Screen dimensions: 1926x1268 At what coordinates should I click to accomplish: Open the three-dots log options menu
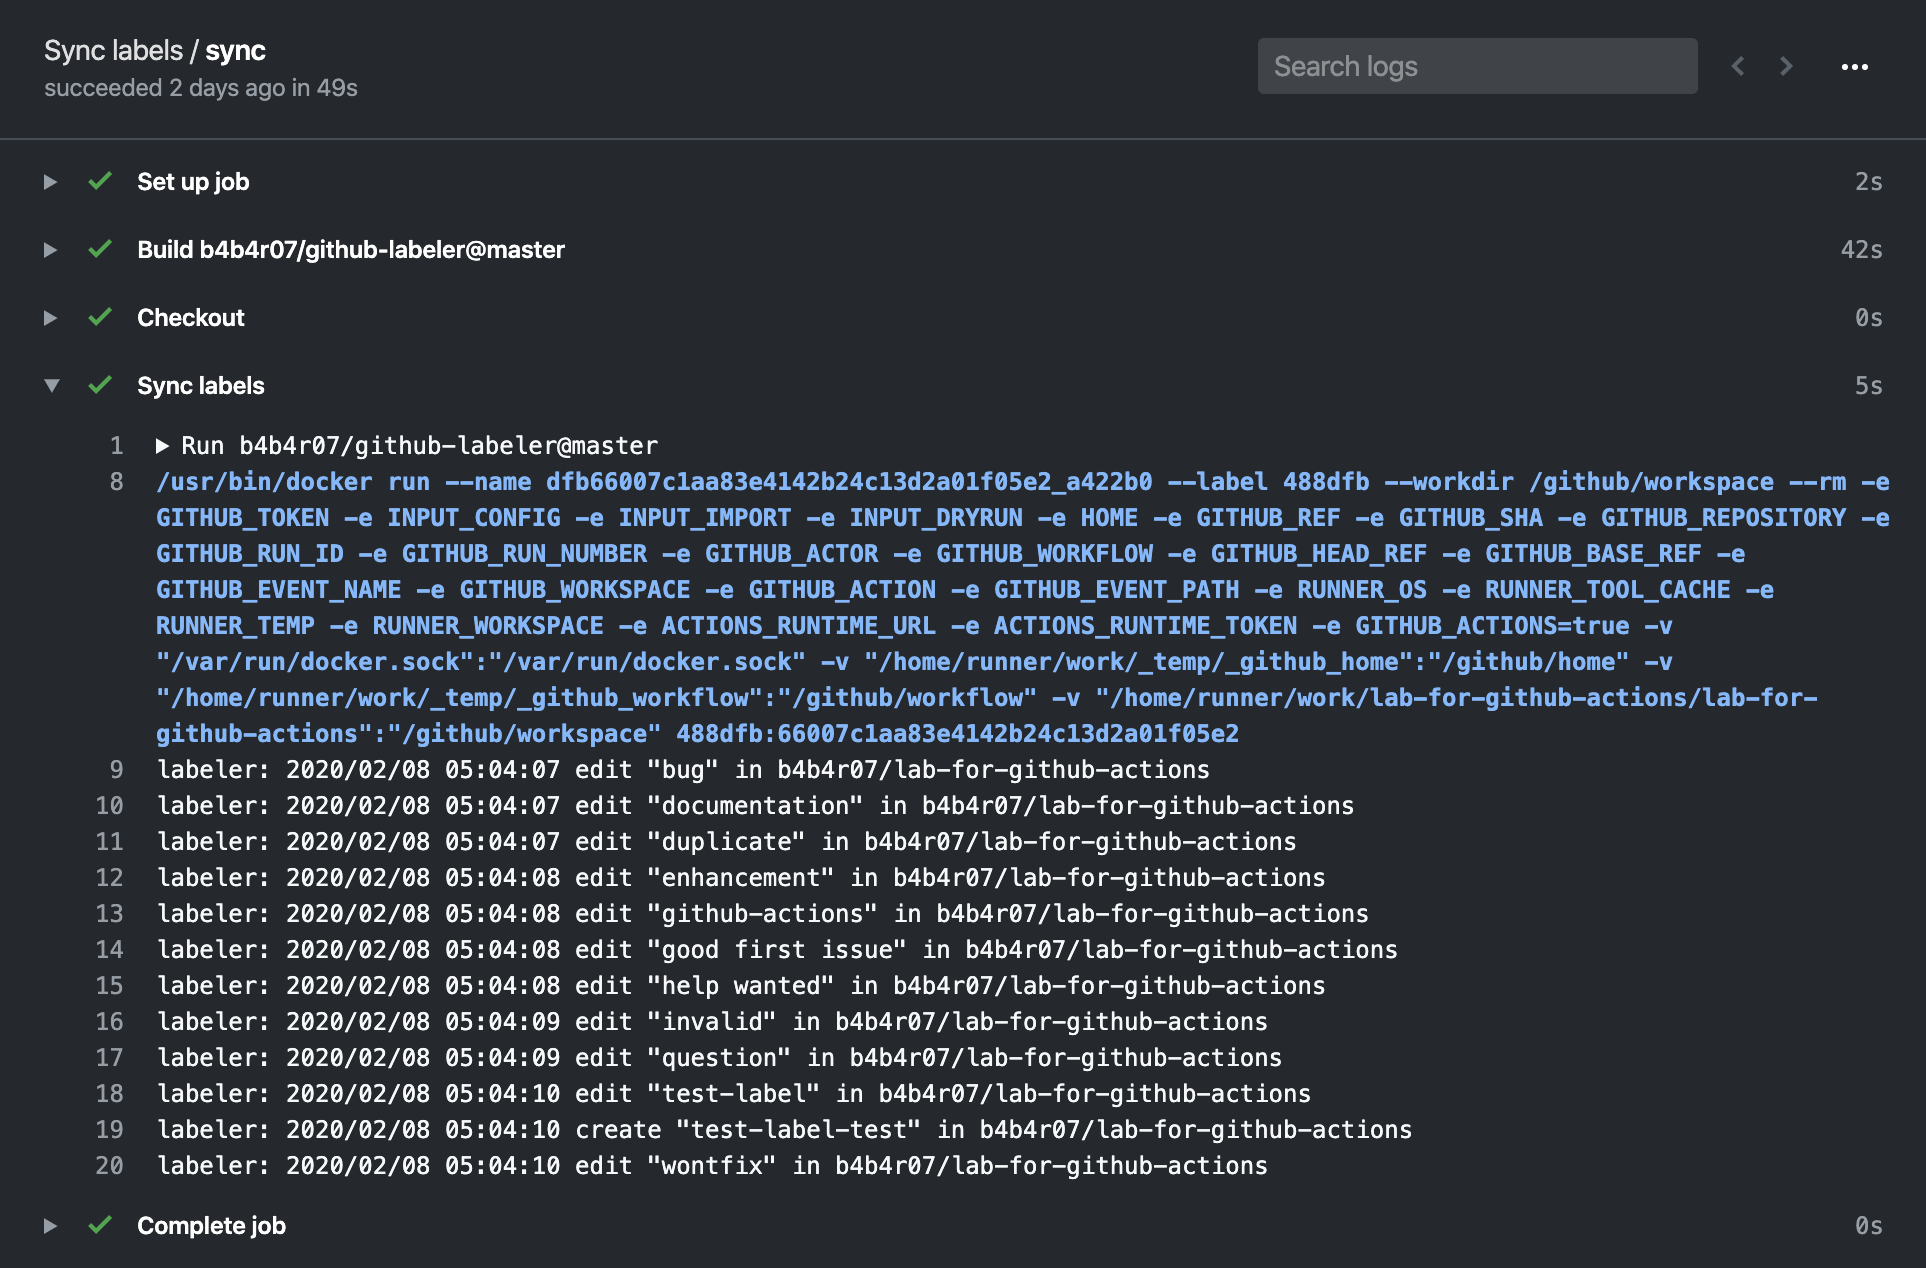coord(1854,67)
